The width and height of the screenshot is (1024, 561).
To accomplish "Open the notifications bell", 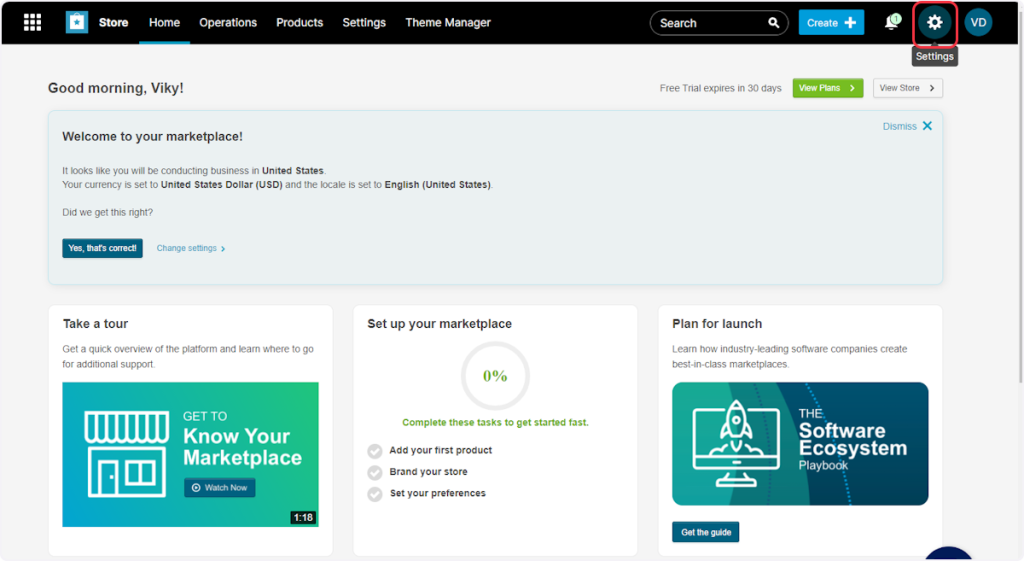I will (x=892, y=22).
